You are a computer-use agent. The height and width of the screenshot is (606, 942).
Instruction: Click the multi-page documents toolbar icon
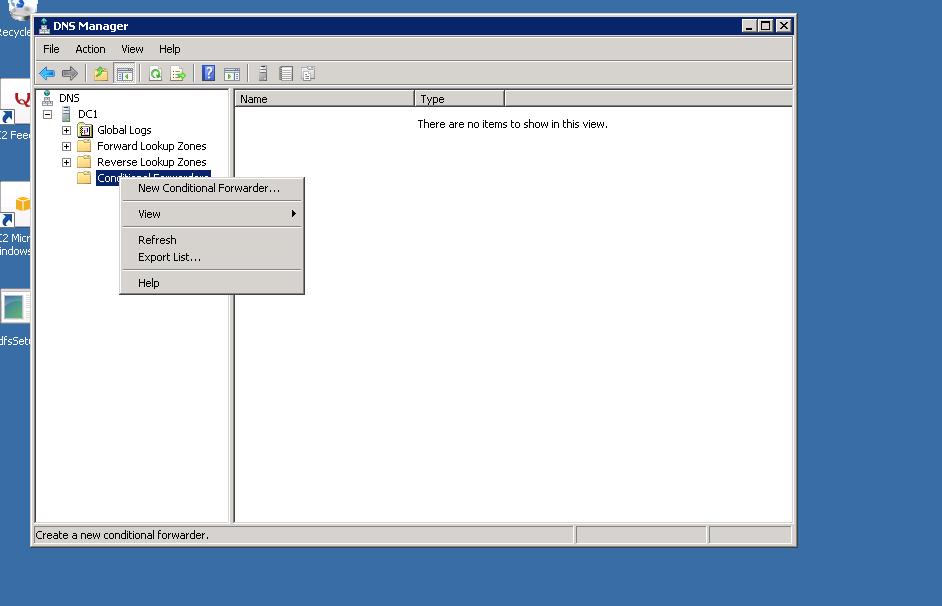click(308, 74)
